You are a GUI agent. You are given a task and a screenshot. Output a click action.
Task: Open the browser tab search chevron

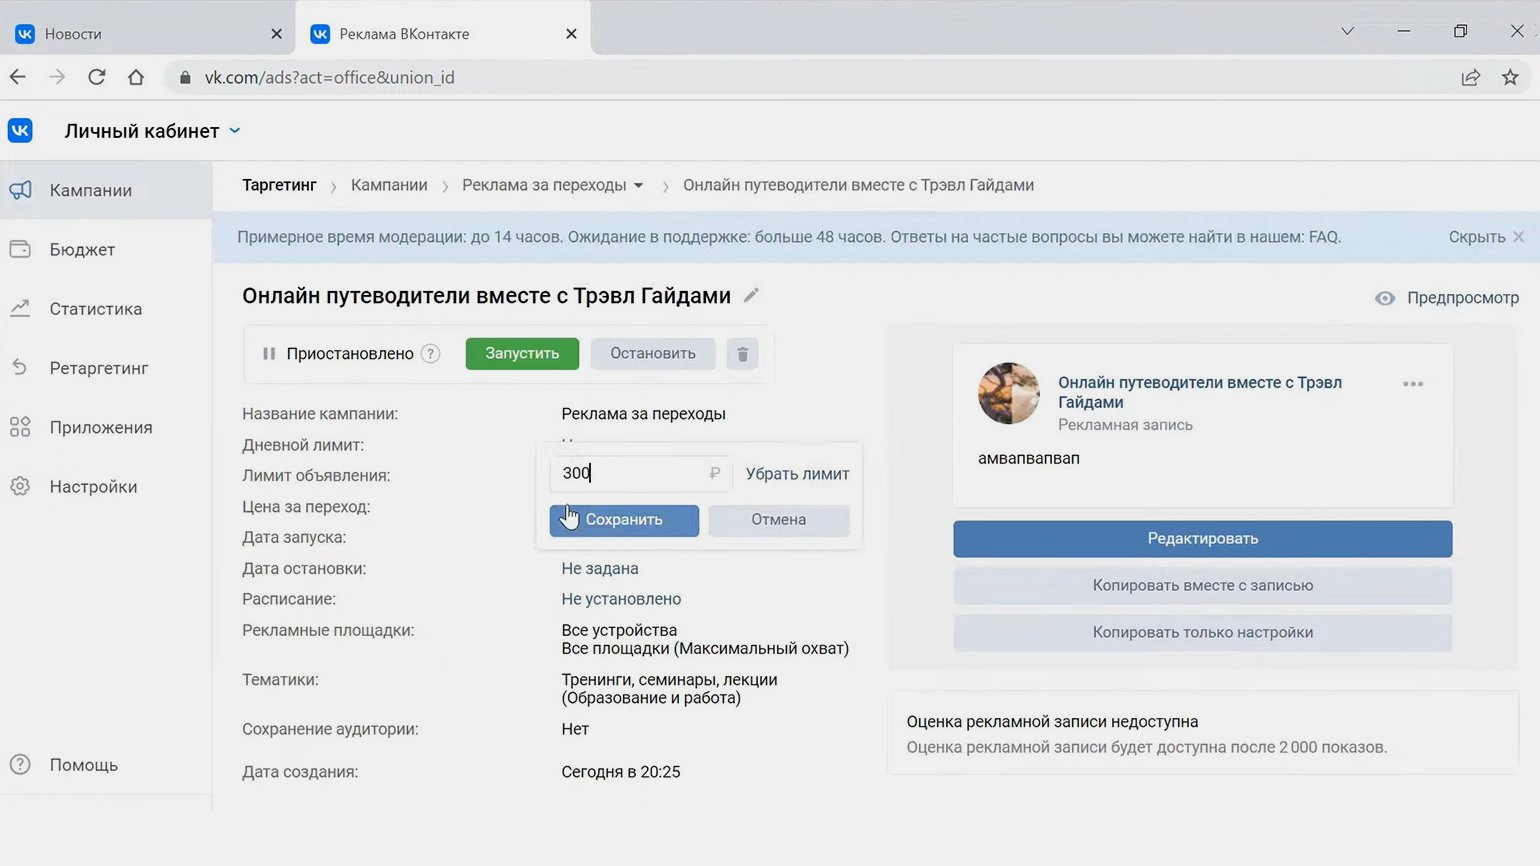coord(1347,32)
